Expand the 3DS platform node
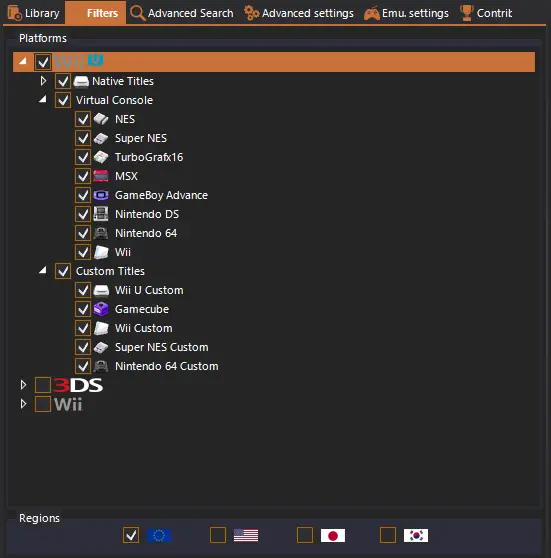 click(23, 385)
